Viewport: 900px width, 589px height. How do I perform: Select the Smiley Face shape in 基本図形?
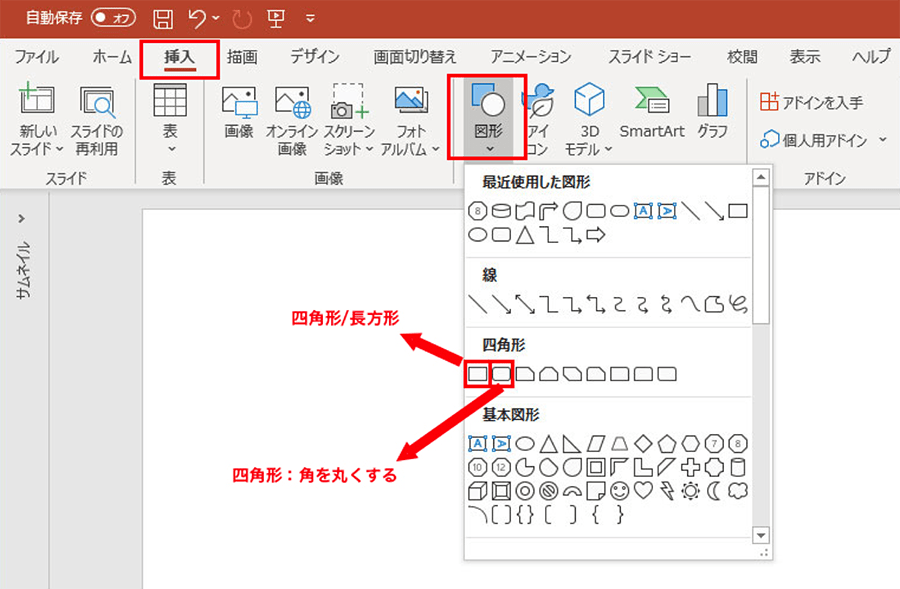point(619,491)
